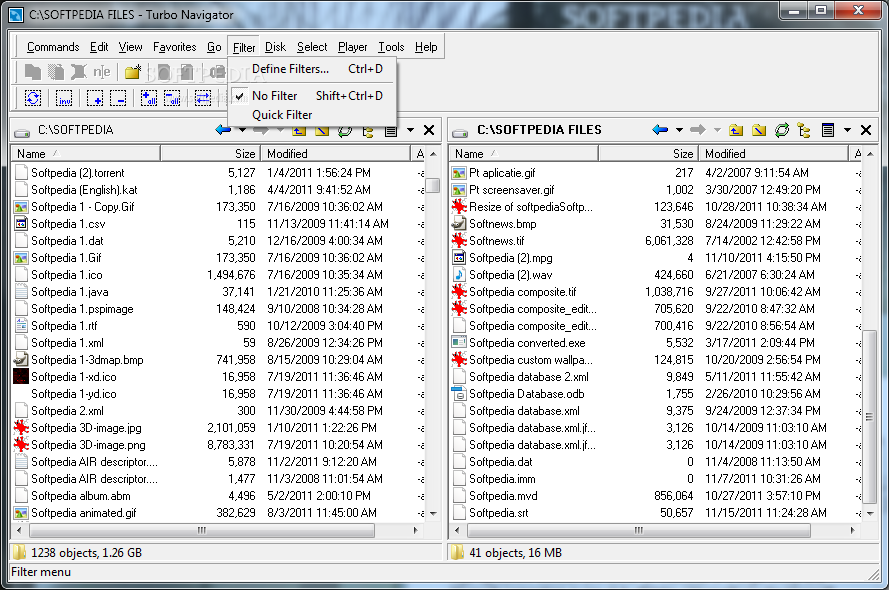Open the Select menu
The height and width of the screenshot is (590, 889).
[x=312, y=47]
